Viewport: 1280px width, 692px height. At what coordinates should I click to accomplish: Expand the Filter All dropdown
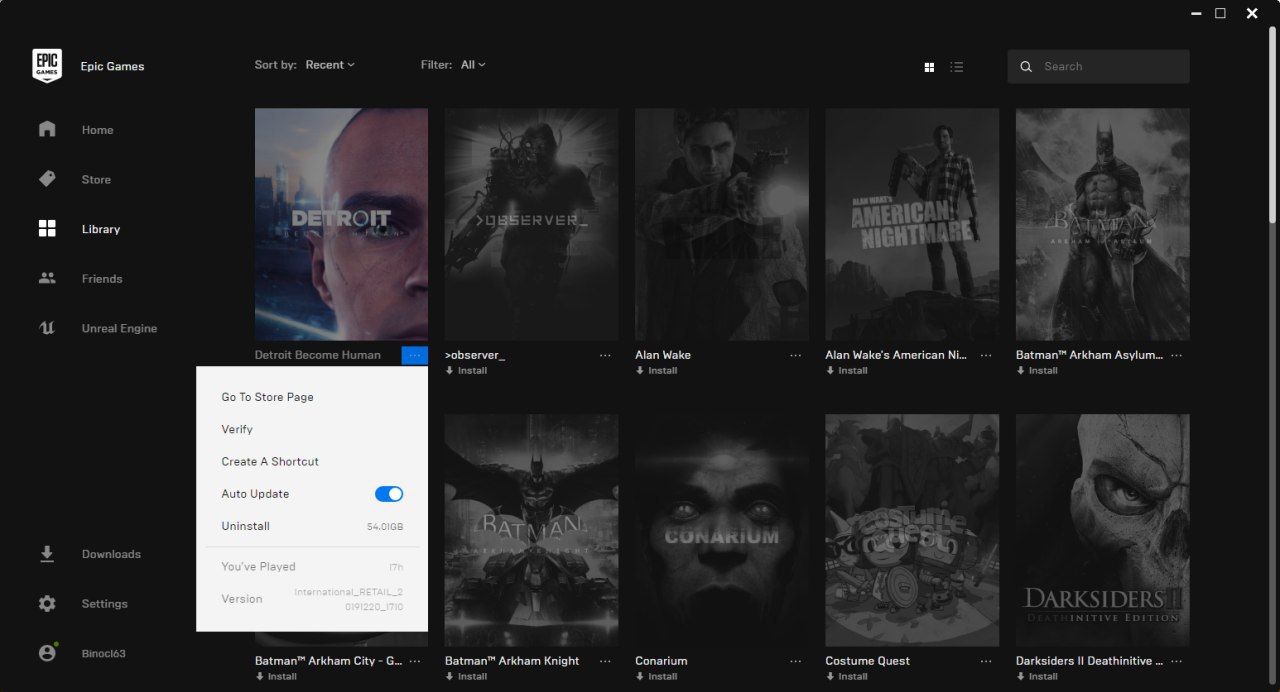click(x=473, y=65)
